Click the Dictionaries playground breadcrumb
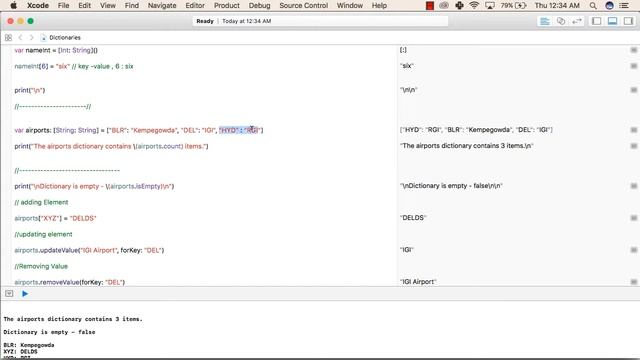The height and width of the screenshot is (360, 640). pyautogui.click(x=64, y=38)
